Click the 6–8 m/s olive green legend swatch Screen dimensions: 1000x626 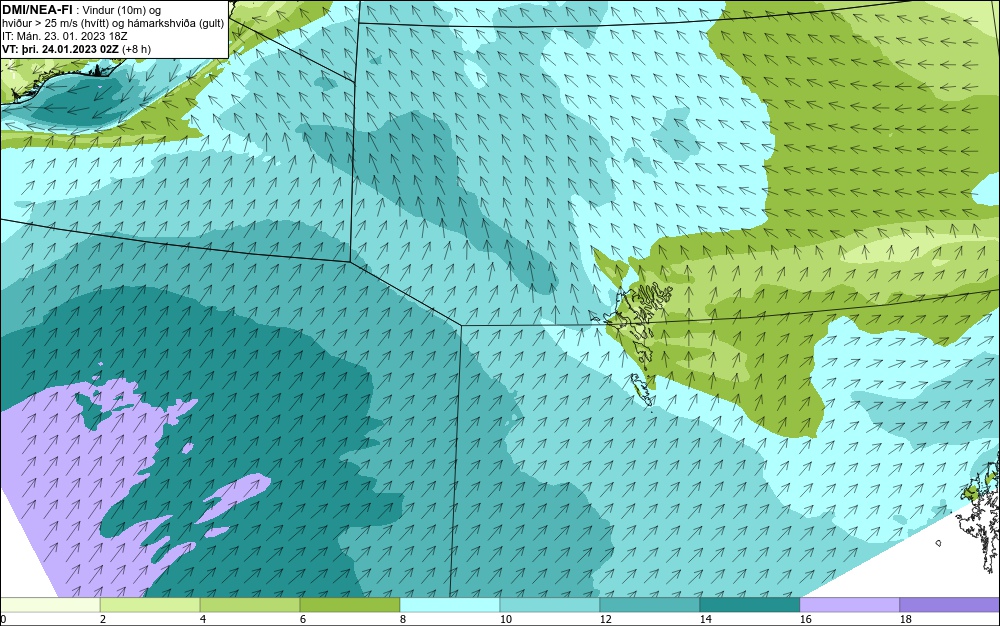[x=350, y=604]
